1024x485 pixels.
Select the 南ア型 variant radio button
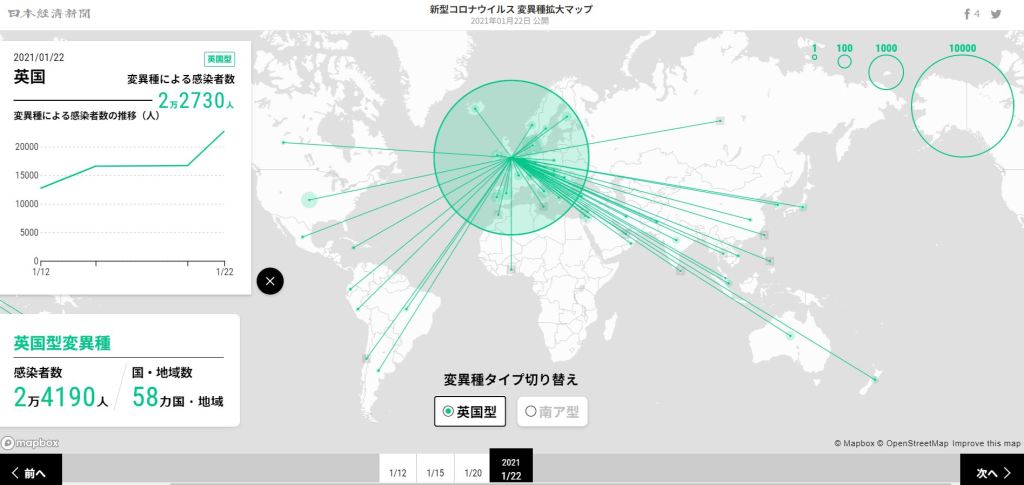pyautogui.click(x=551, y=411)
